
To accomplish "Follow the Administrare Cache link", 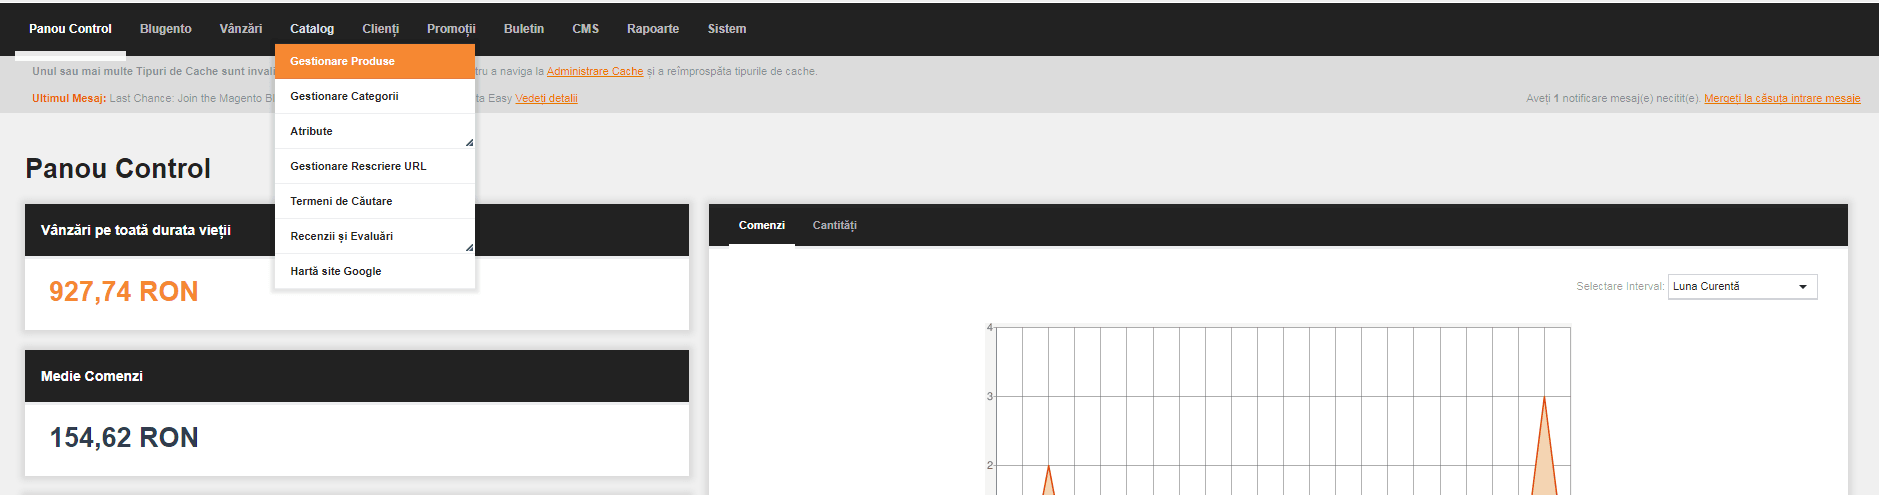I will 595,71.
